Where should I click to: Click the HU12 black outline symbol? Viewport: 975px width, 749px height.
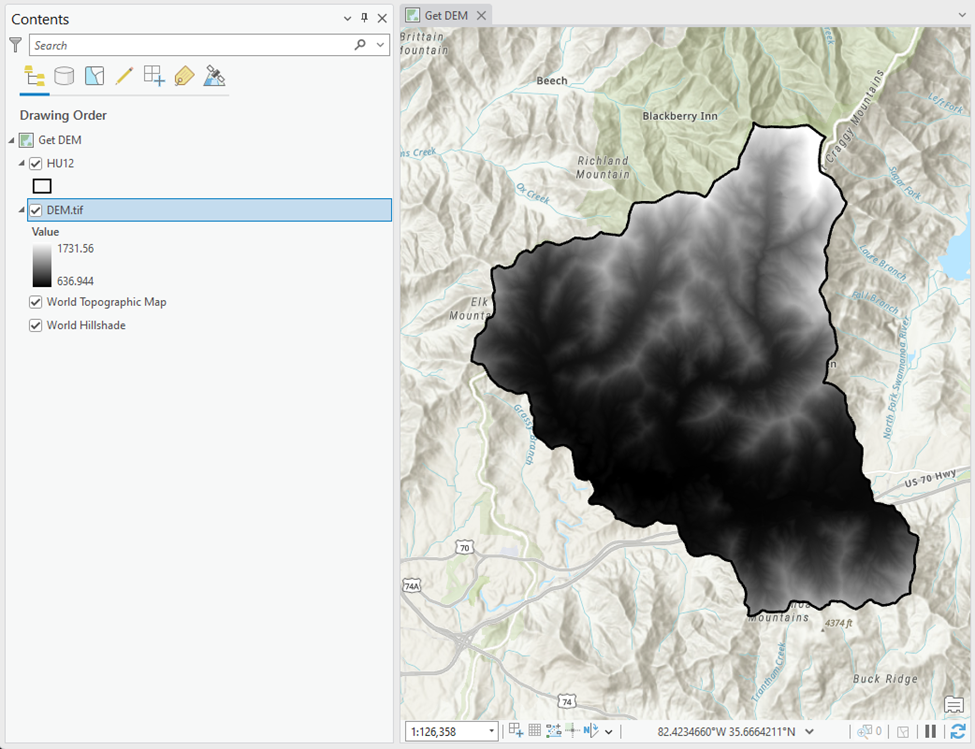pyautogui.click(x=42, y=186)
